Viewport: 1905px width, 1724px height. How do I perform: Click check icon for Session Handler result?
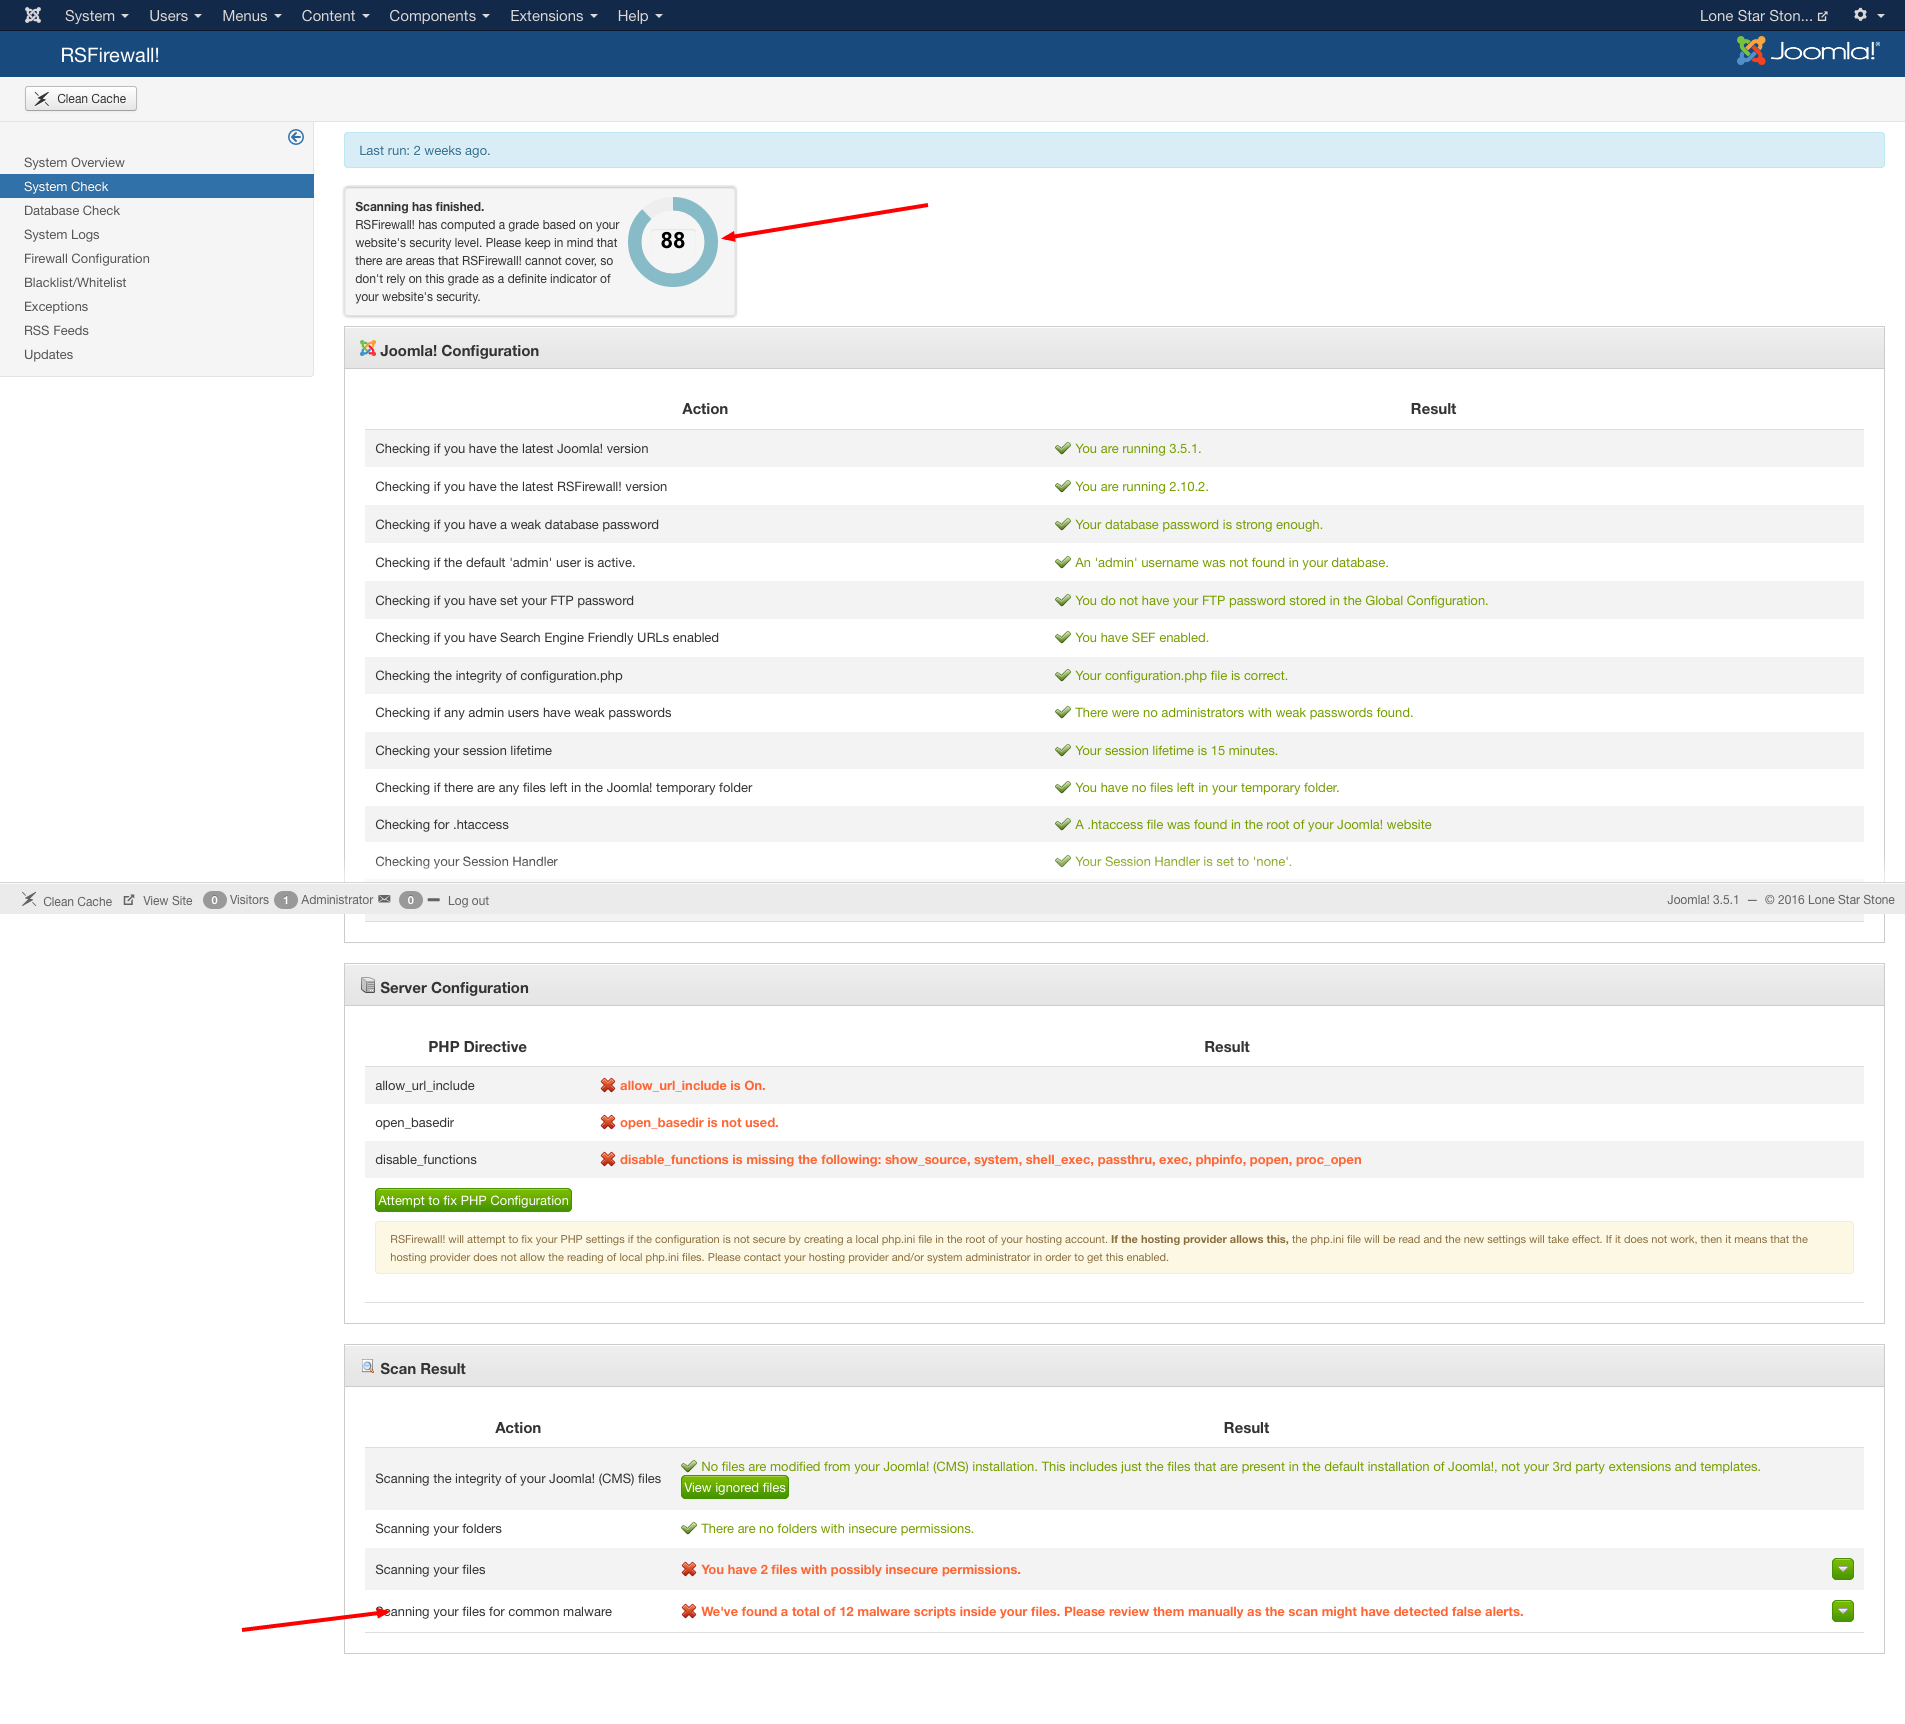(x=1063, y=861)
